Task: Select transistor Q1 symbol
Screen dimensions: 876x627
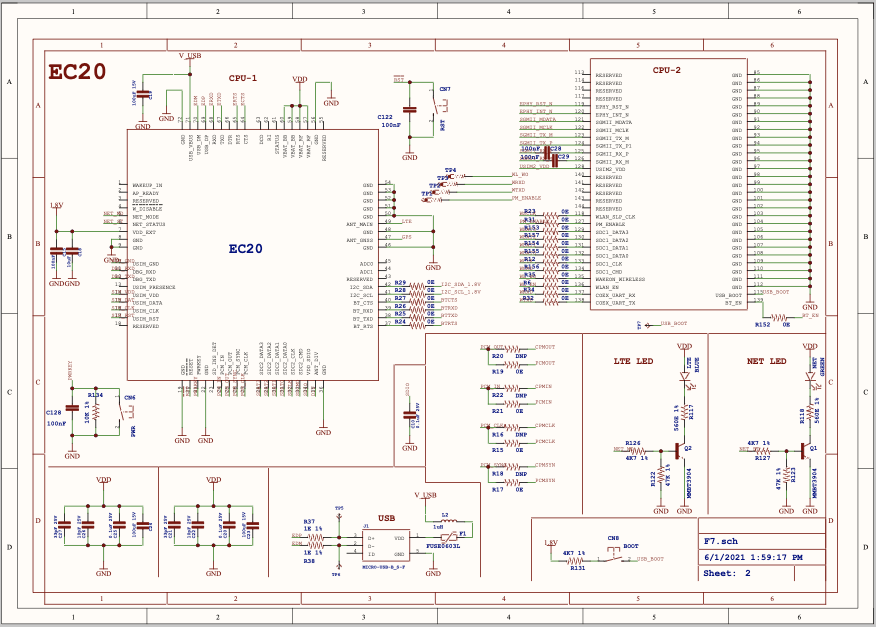Action: click(x=805, y=451)
